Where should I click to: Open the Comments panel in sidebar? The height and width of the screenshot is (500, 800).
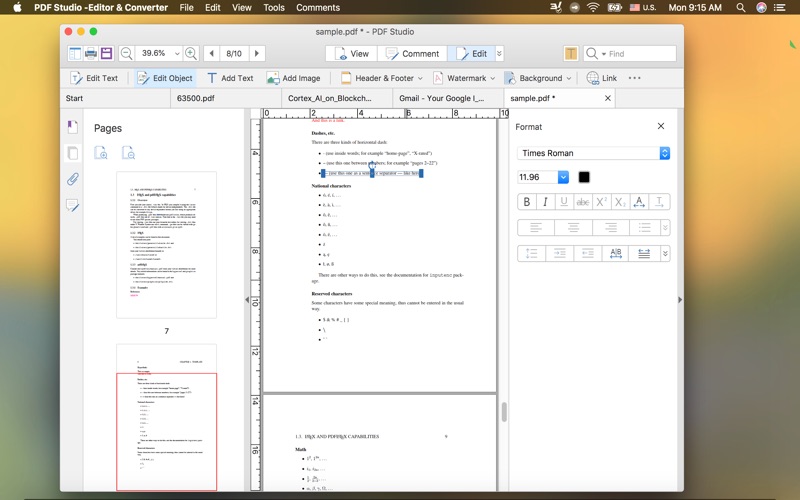point(72,206)
